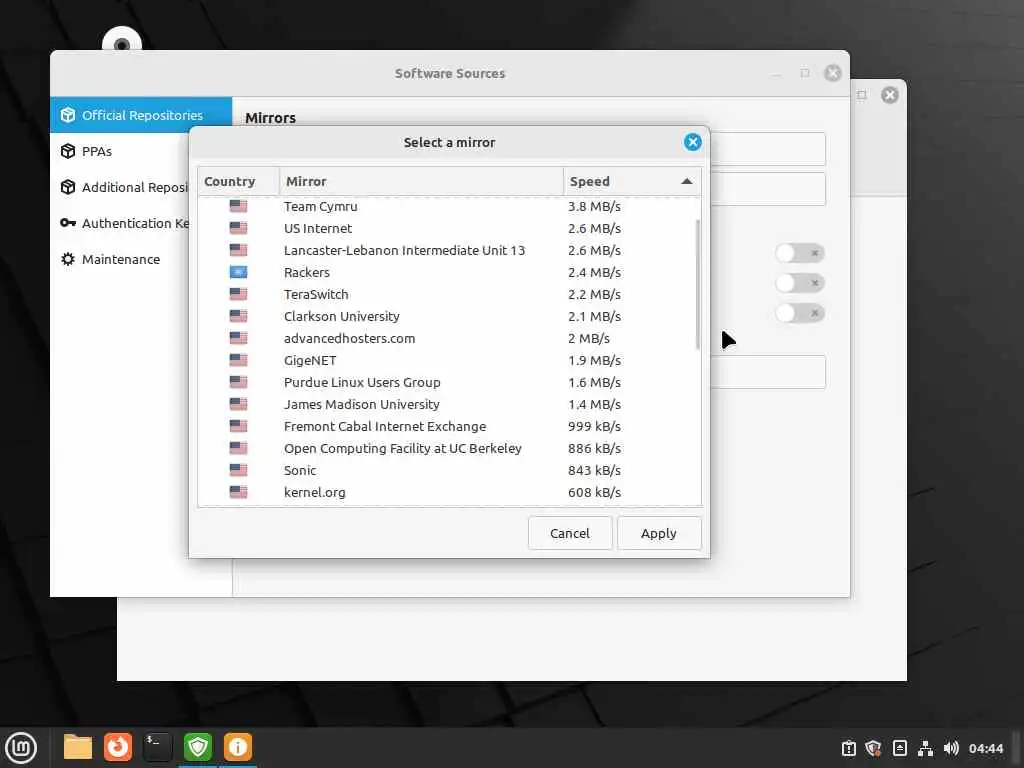The height and width of the screenshot is (768, 1024).
Task: Sort mirrors by Country column
Action: [238, 181]
